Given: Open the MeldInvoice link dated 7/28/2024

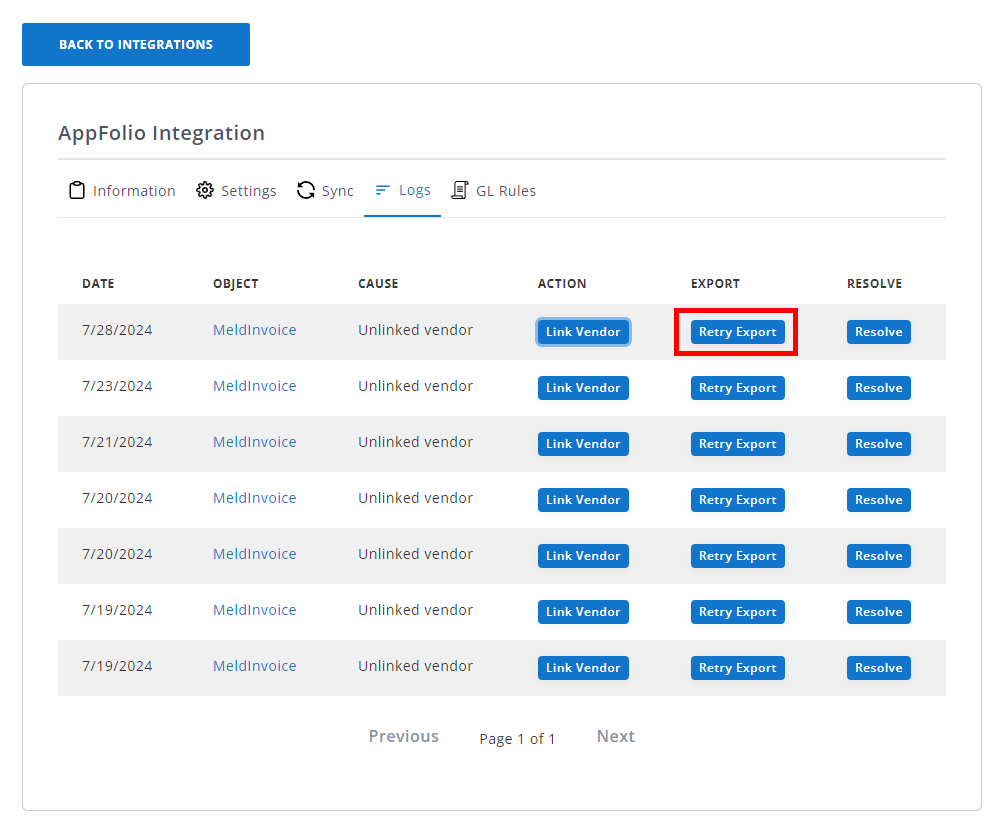Looking at the screenshot, I should (x=254, y=330).
